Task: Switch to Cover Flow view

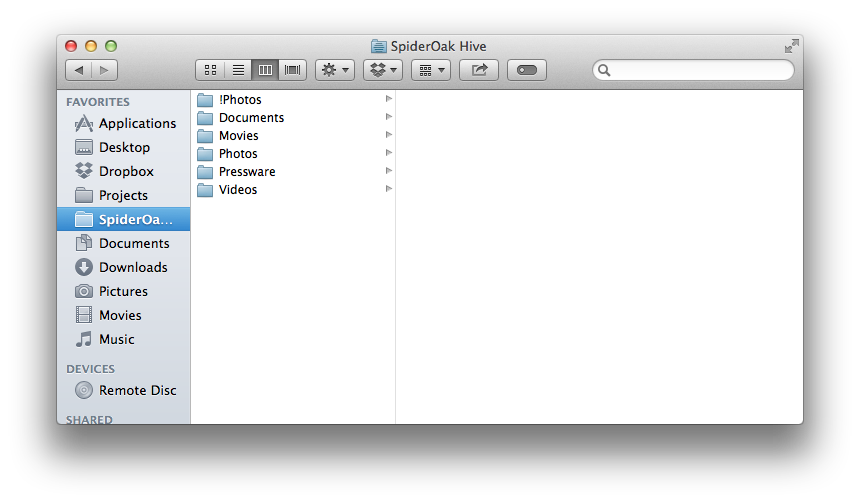Action: point(292,70)
